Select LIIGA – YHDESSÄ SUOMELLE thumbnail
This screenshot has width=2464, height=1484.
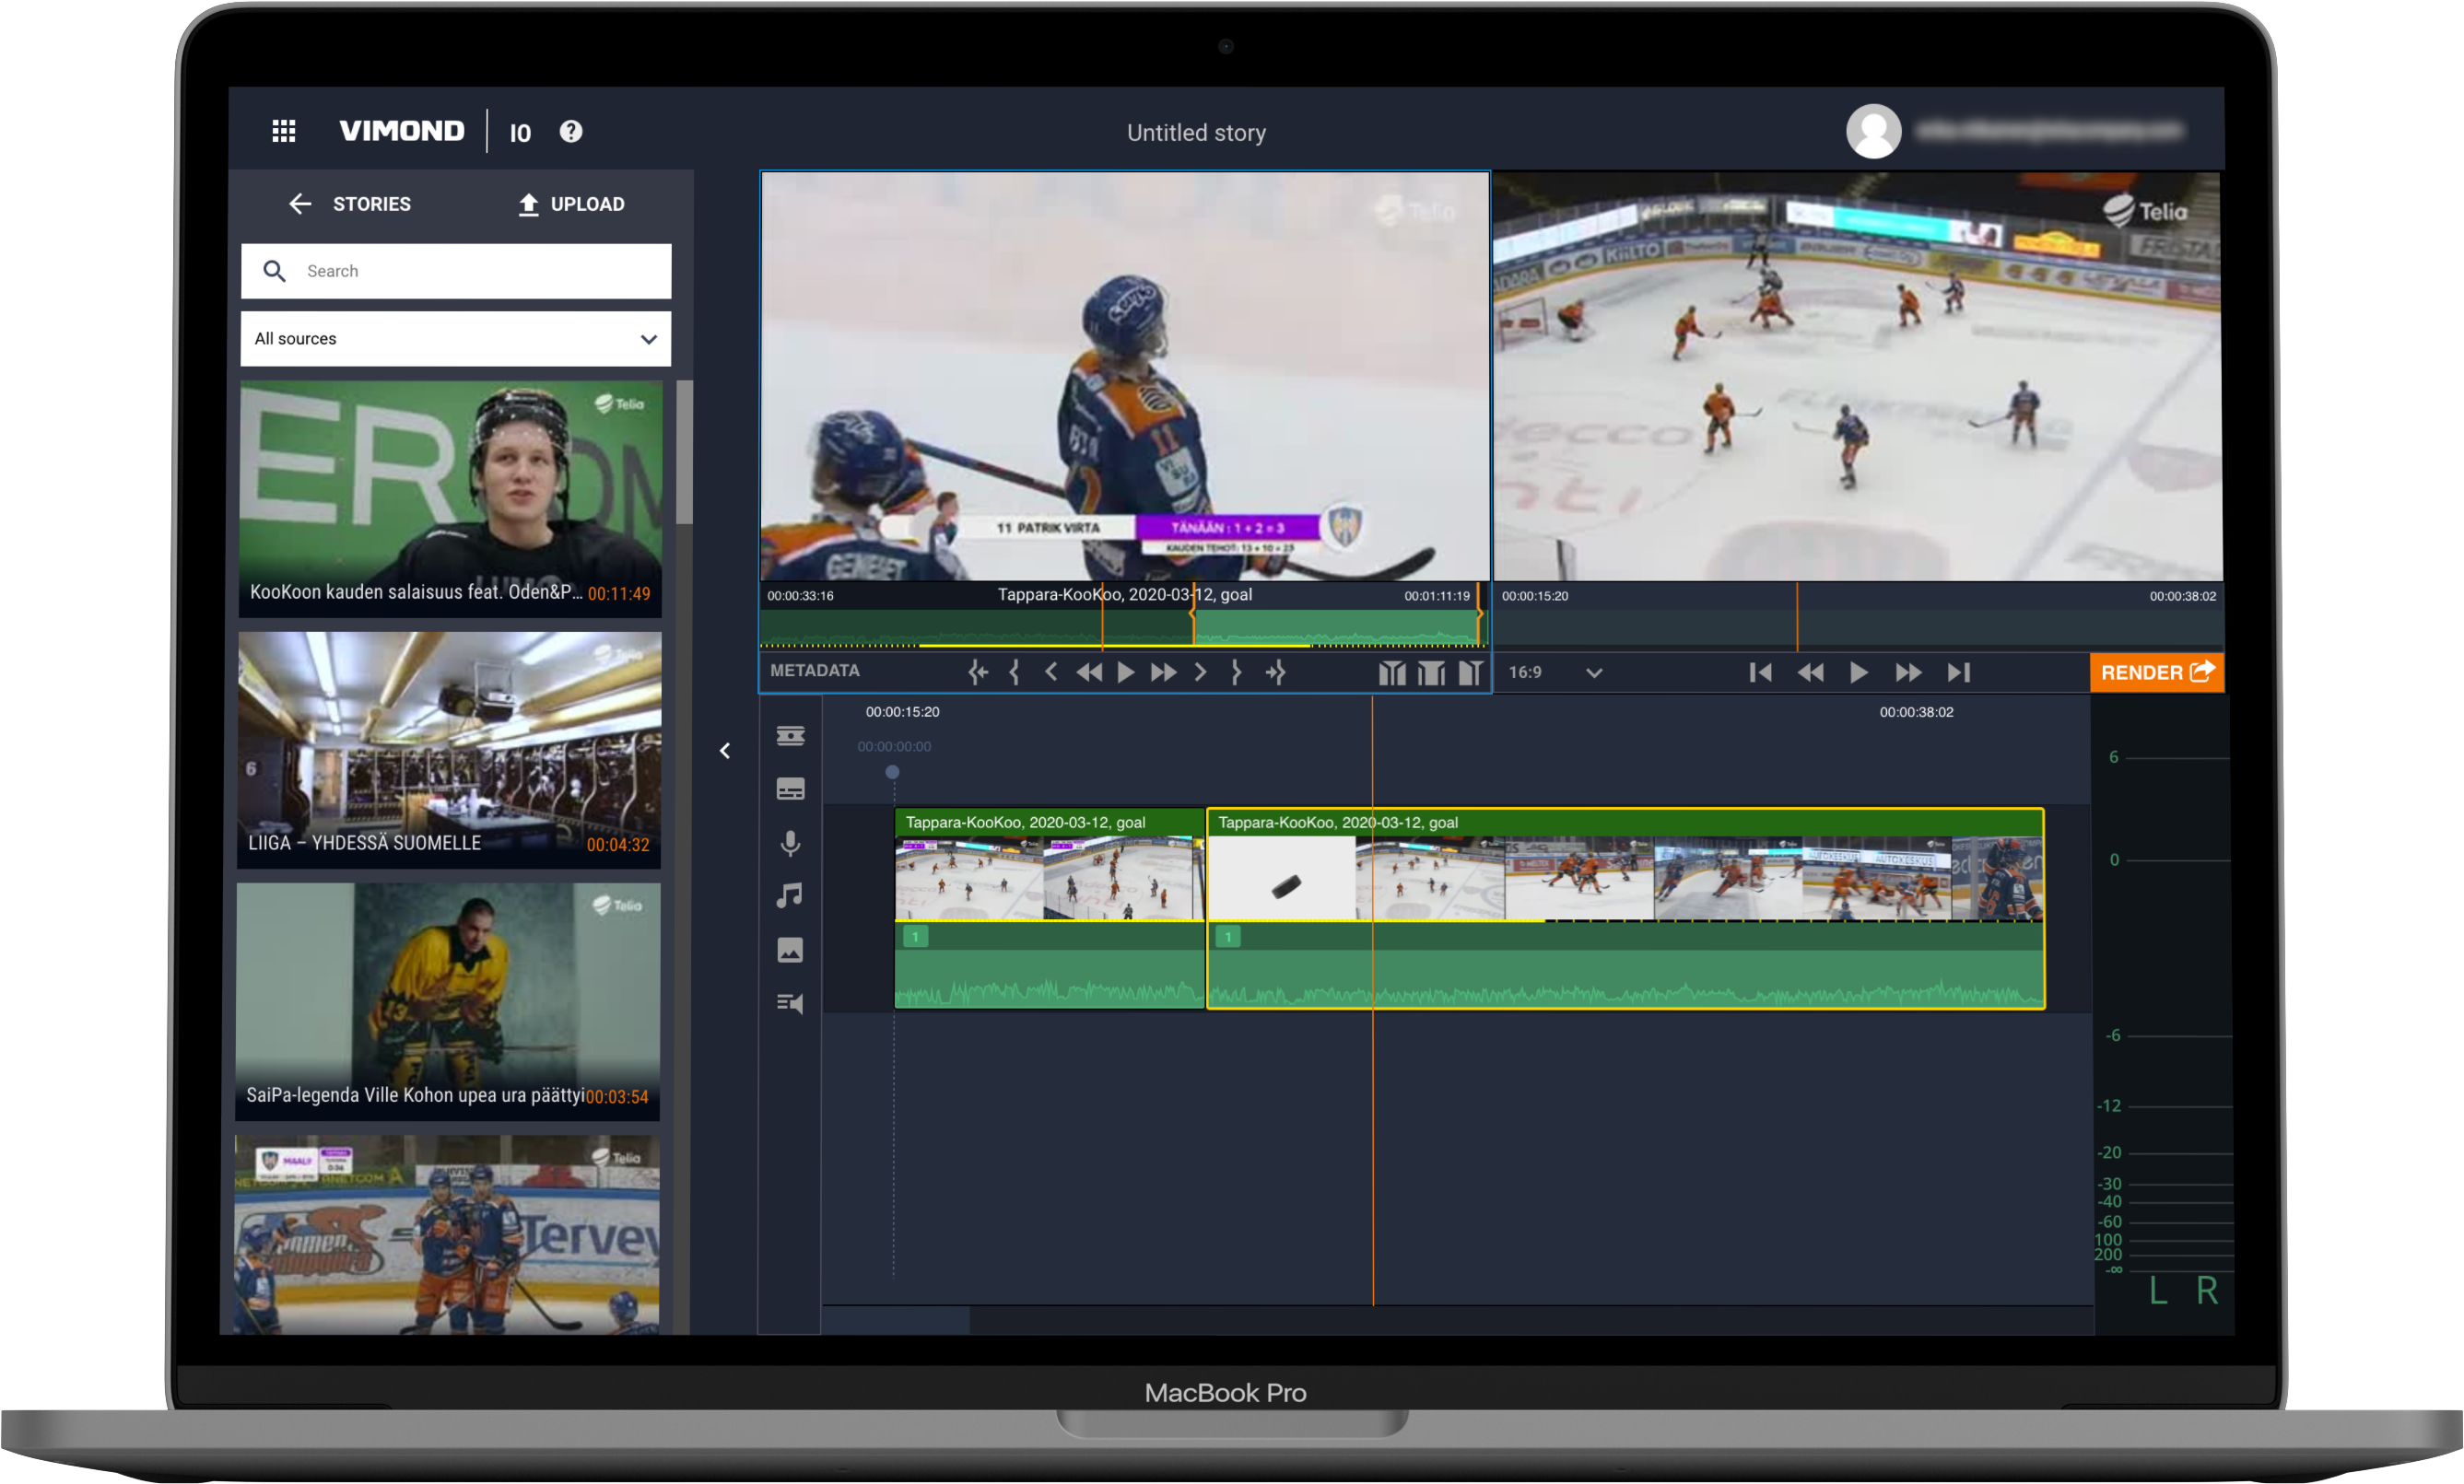450,749
